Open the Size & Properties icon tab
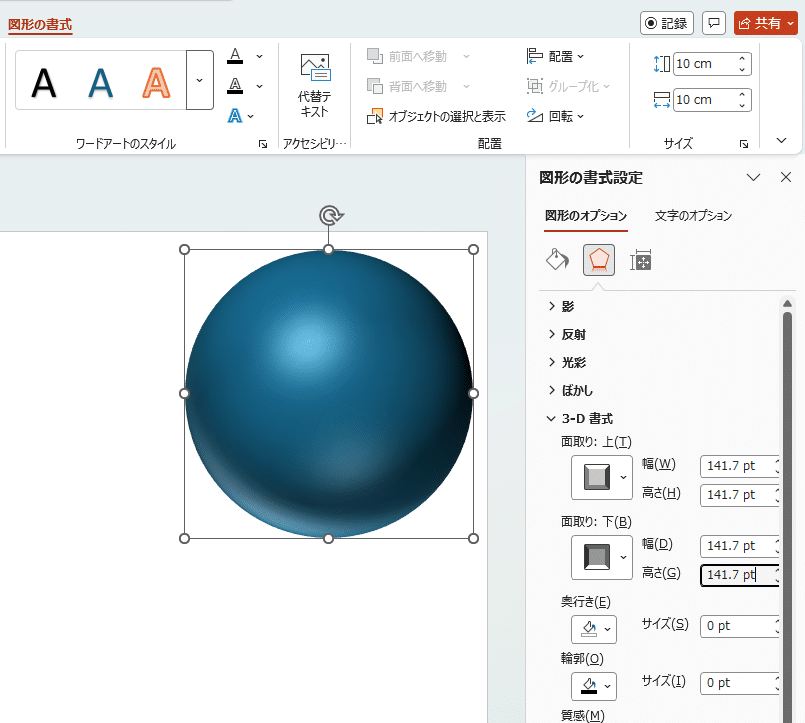Image resolution: width=805 pixels, height=723 pixels. 641,261
